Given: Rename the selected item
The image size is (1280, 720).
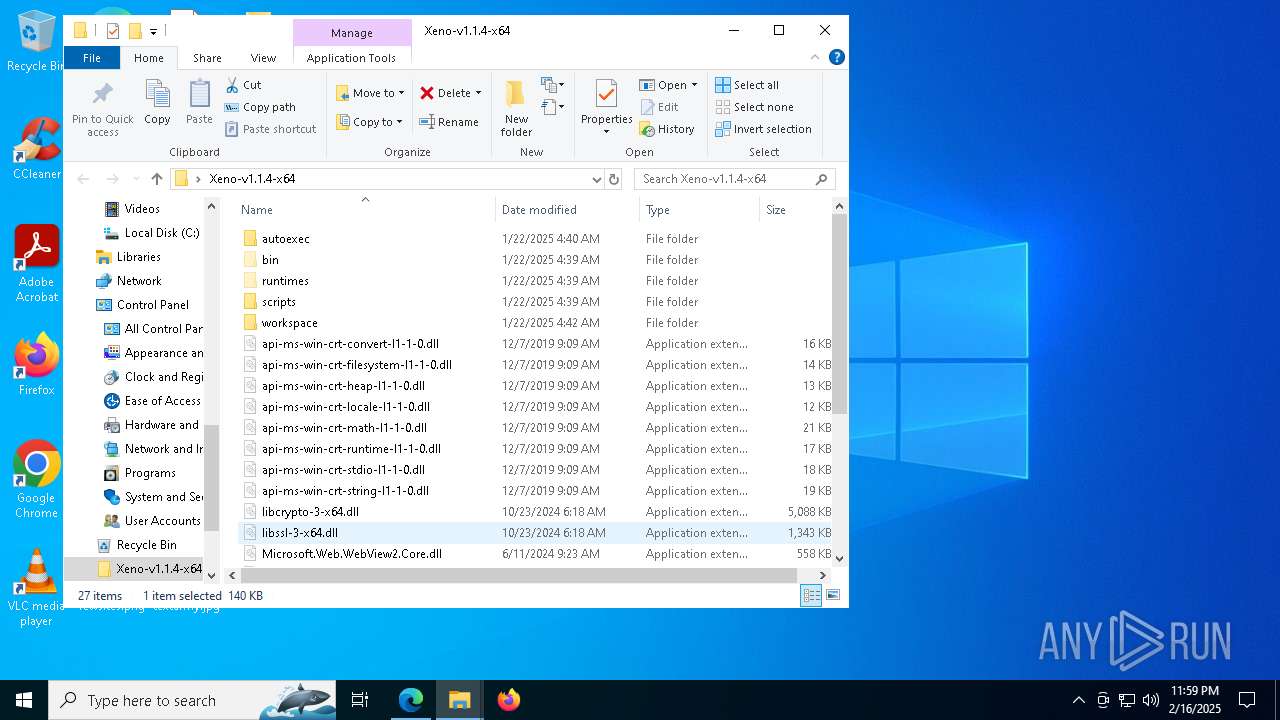Looking at the screenshot, I should (449, 122).
